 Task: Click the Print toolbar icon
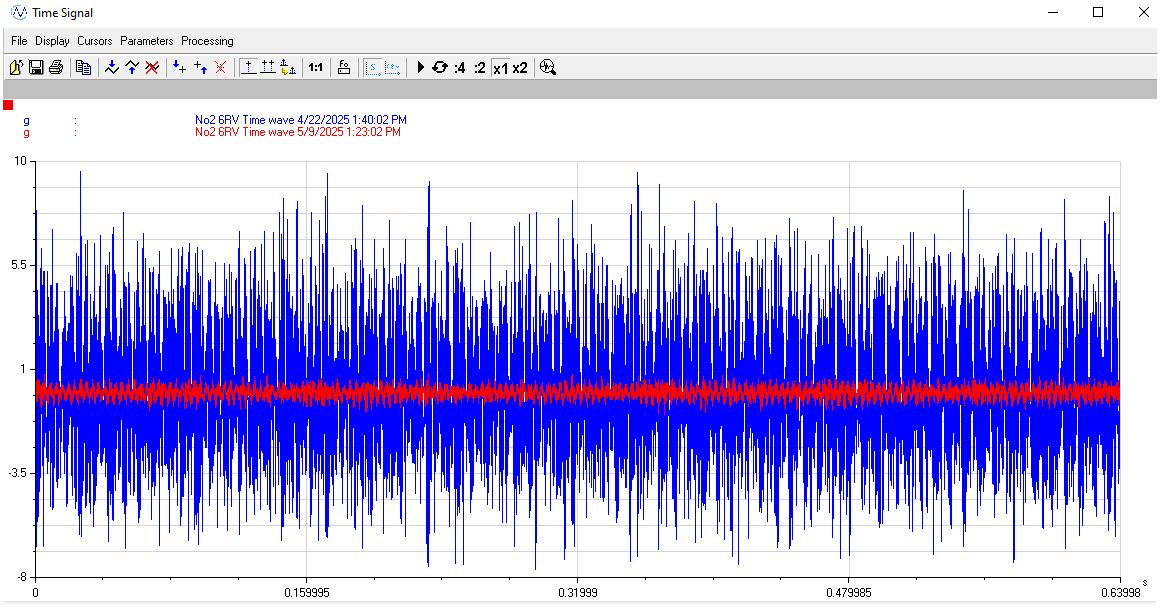tap(56, 67)
